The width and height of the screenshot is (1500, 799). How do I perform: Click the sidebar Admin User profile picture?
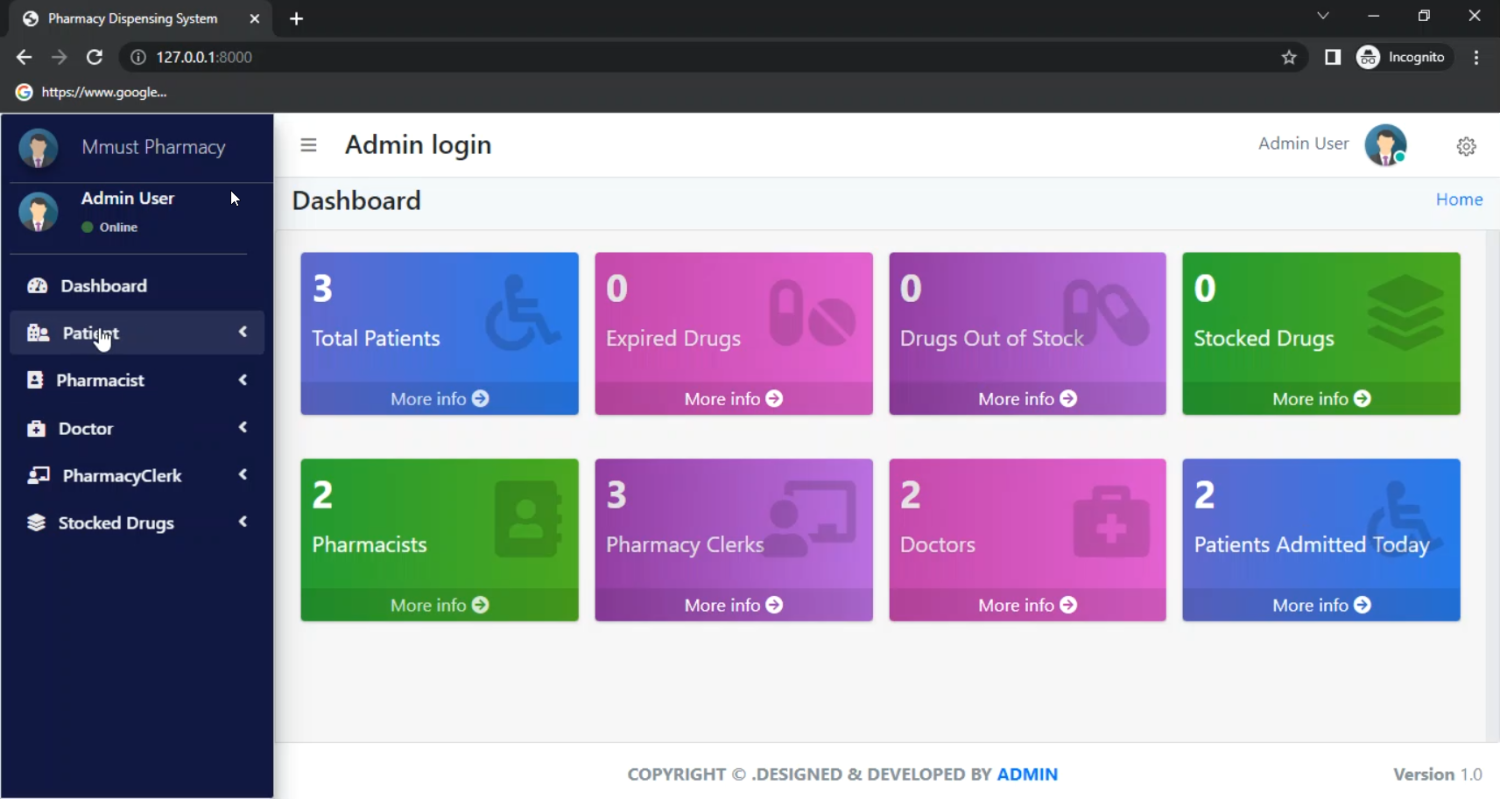point(38,212)
